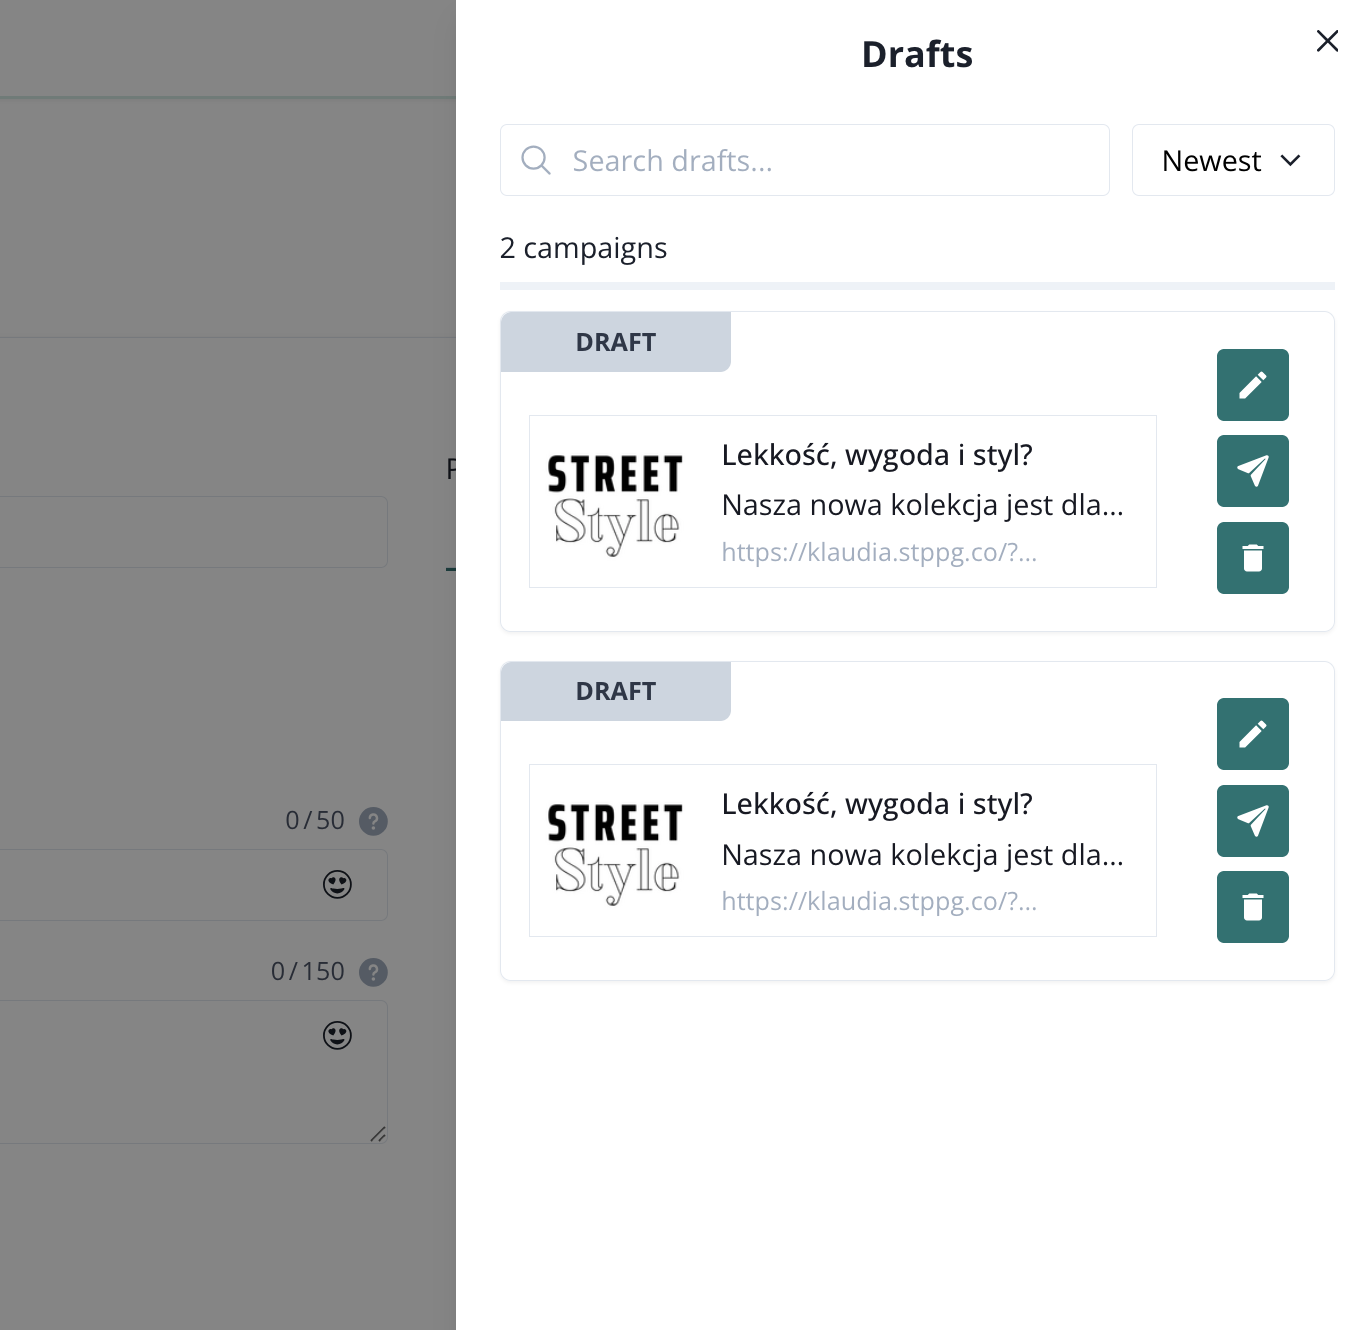The image size is (1362, 1330).
Task: Click the second DRAFT status label
Action: pos(615,691)
